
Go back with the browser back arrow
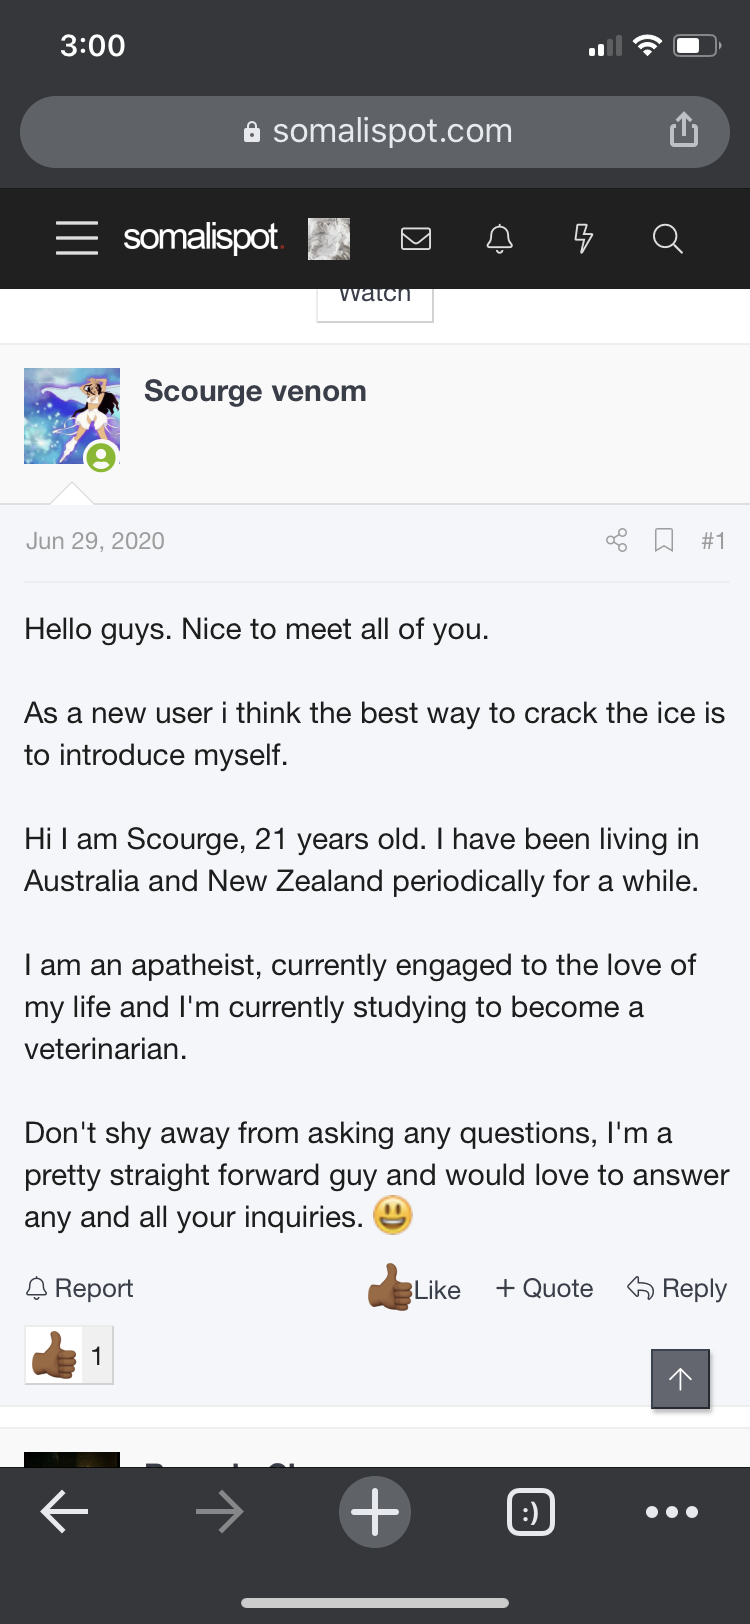64,1512
